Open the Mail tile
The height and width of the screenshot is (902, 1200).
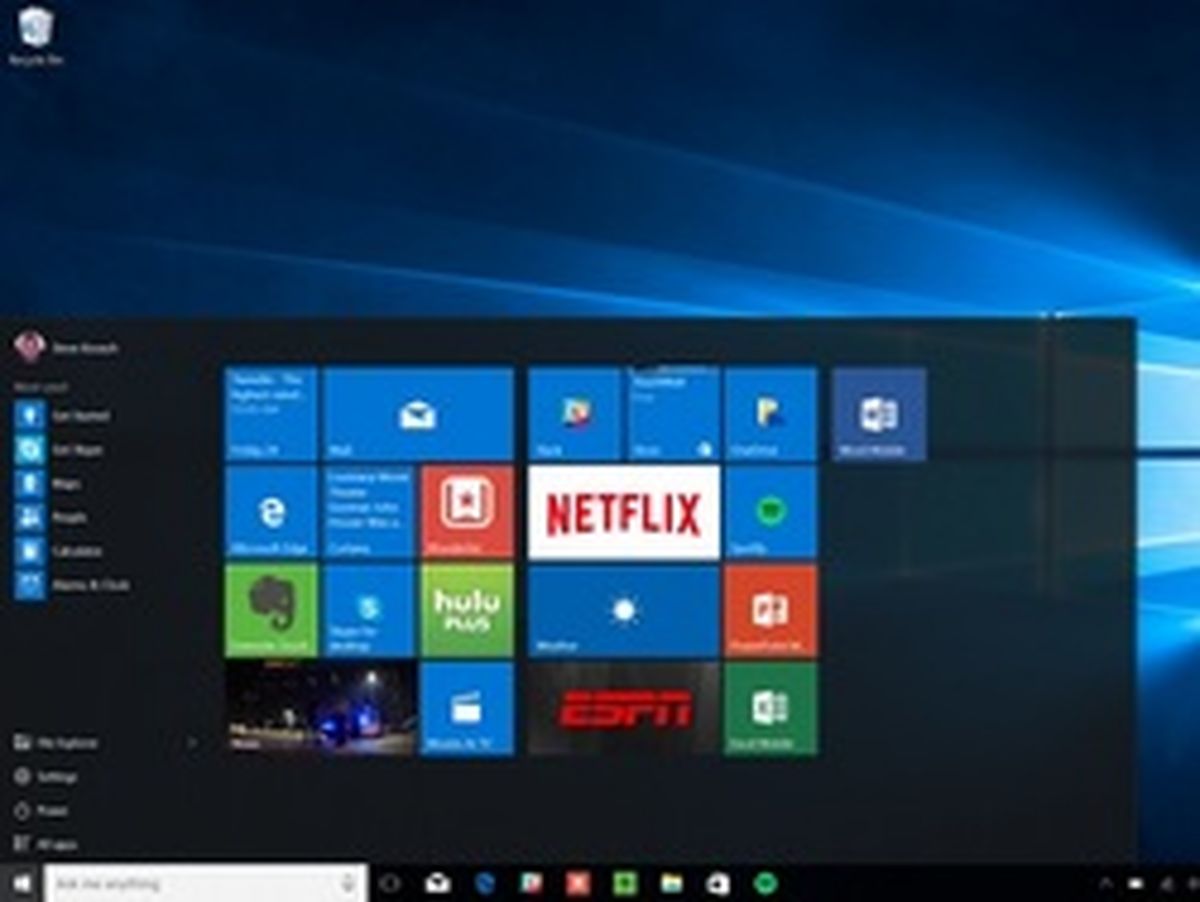click(x=418, y=414)
